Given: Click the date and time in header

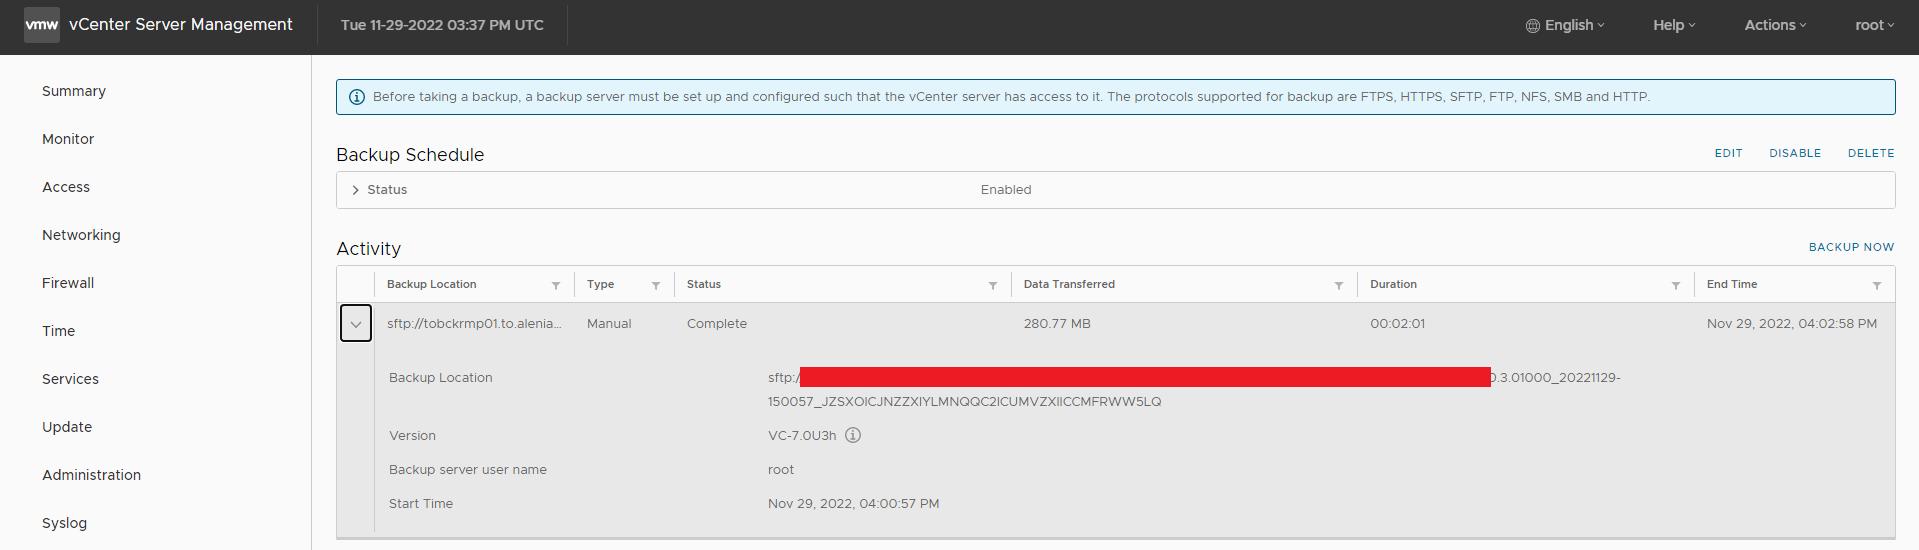Looking at the screenshot, I should [x=442, y=25].
